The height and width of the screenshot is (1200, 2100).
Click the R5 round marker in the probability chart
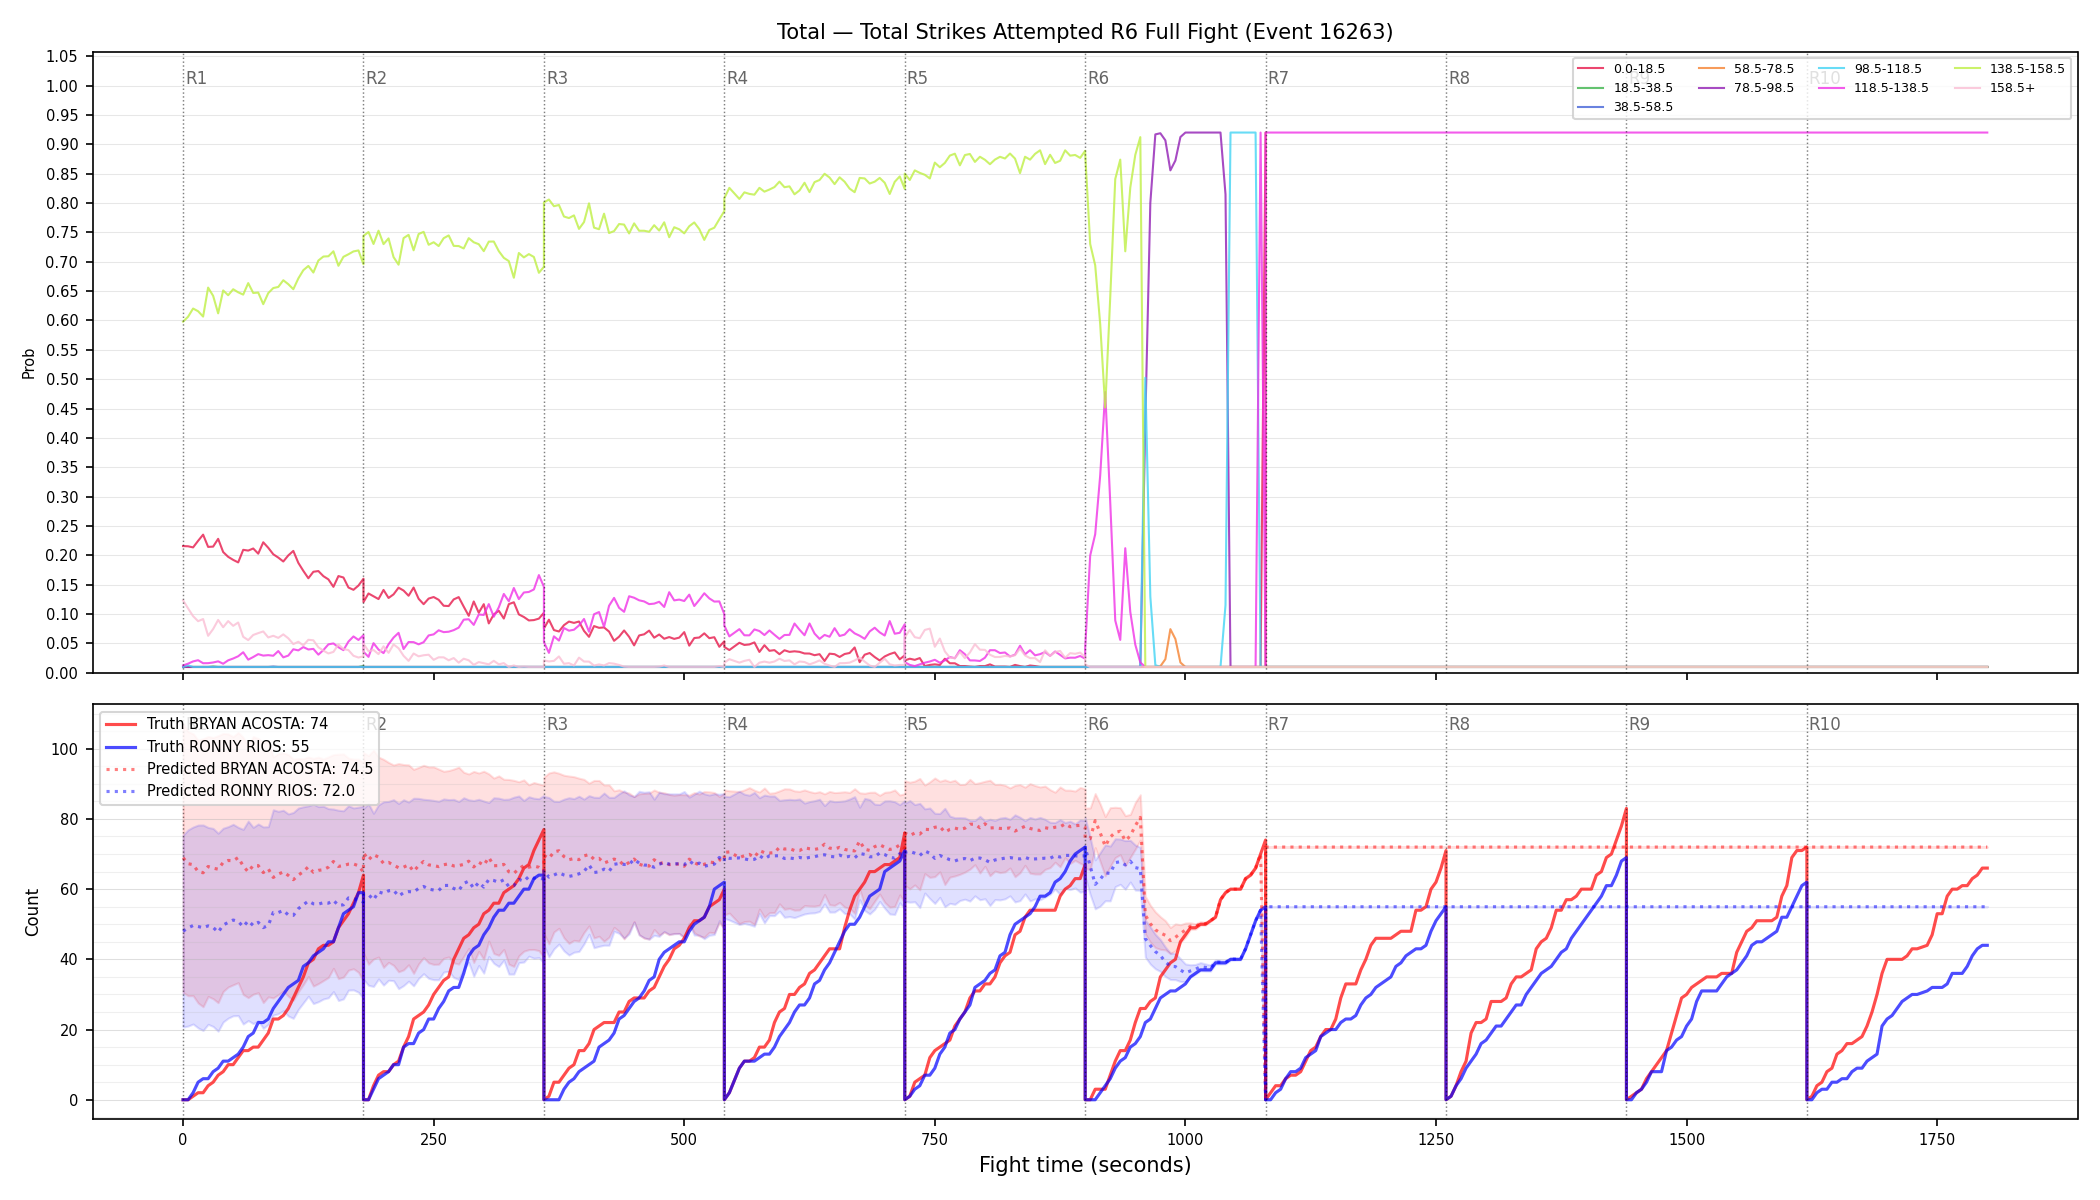[x=917, y=78]
